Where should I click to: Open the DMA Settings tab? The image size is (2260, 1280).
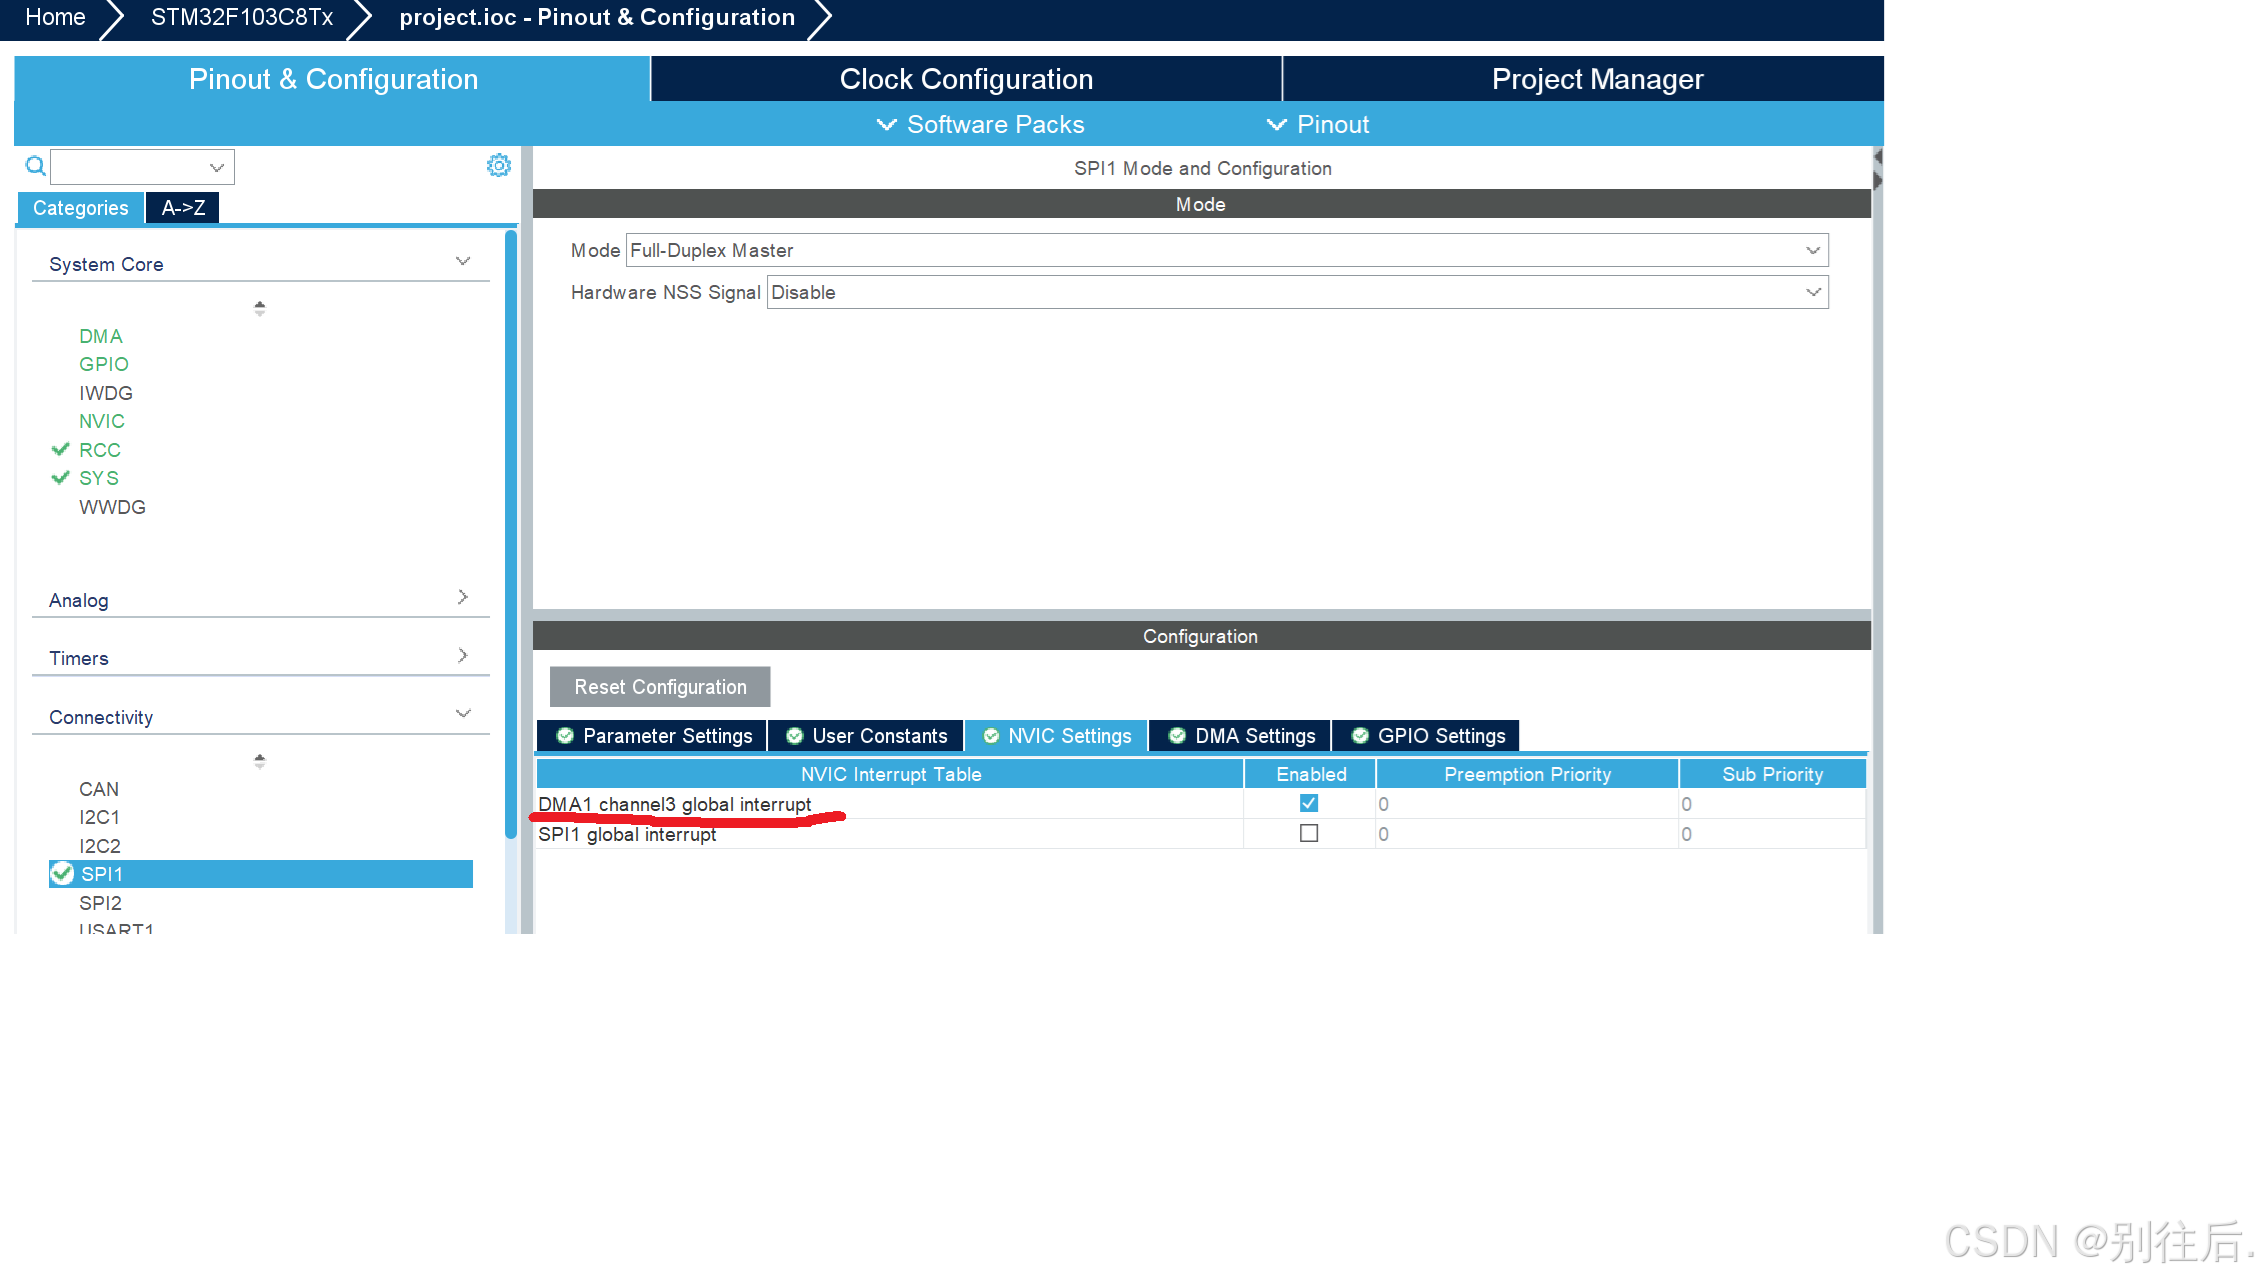(1241, 736)
